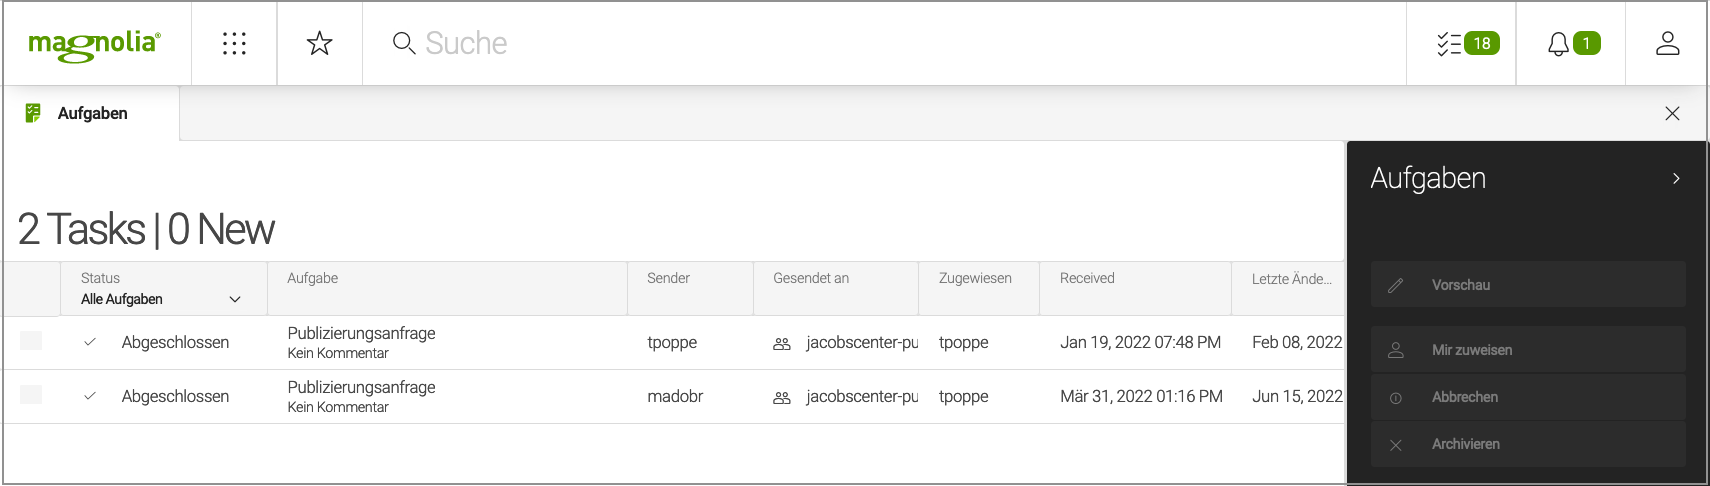Open the app launcher grid icon
The height and width of the screenshot is (486, 1710).
click(234, 43)
